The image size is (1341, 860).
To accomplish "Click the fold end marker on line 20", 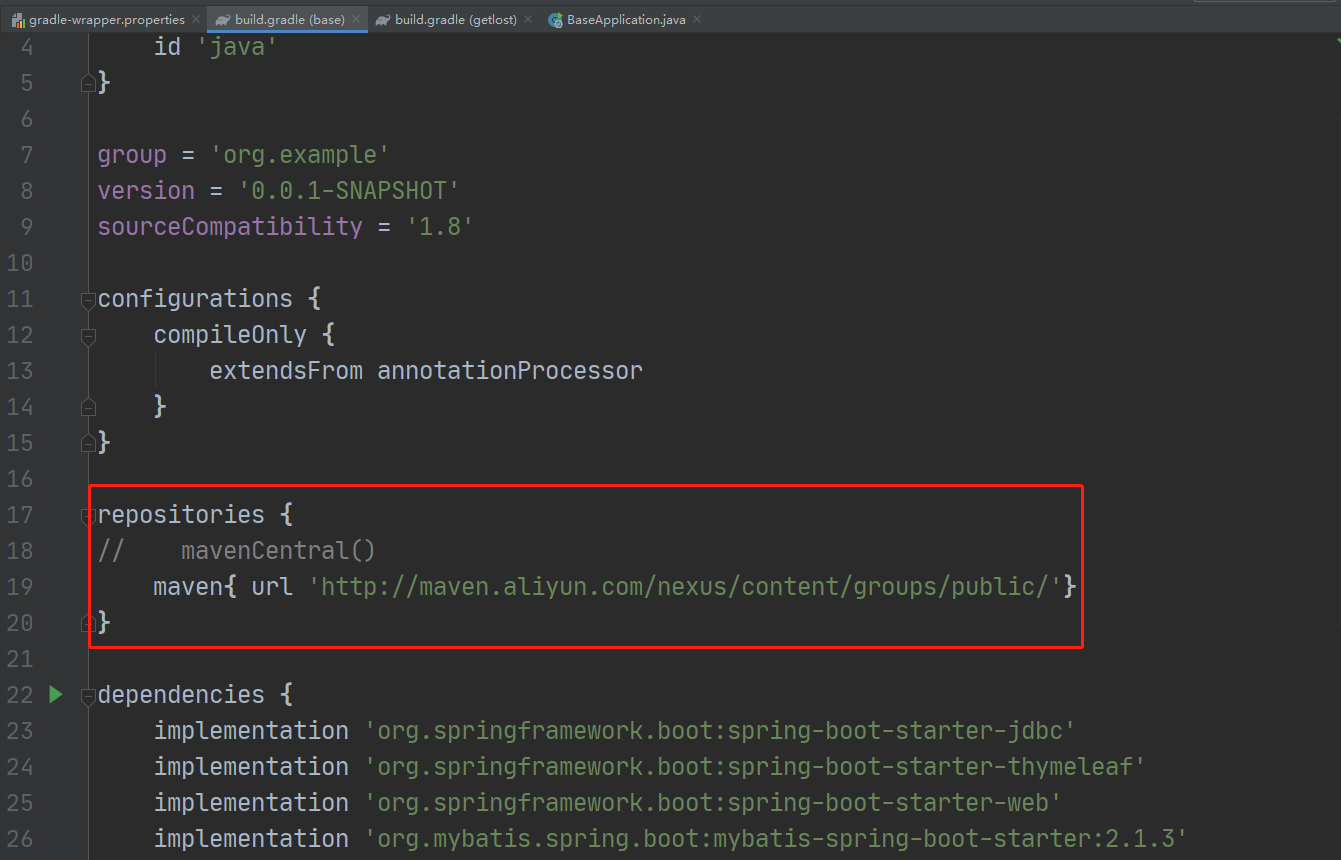I will pyautogui.click(x=88, y=623).
